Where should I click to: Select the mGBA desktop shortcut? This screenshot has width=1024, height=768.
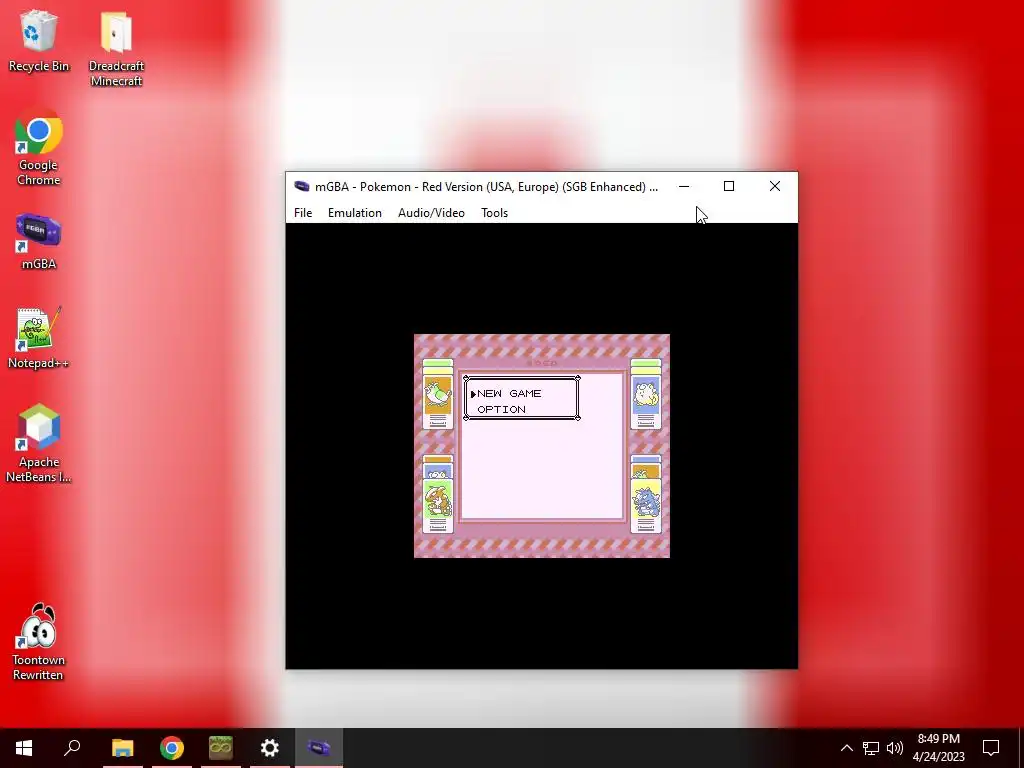click(x=39, y=241)
